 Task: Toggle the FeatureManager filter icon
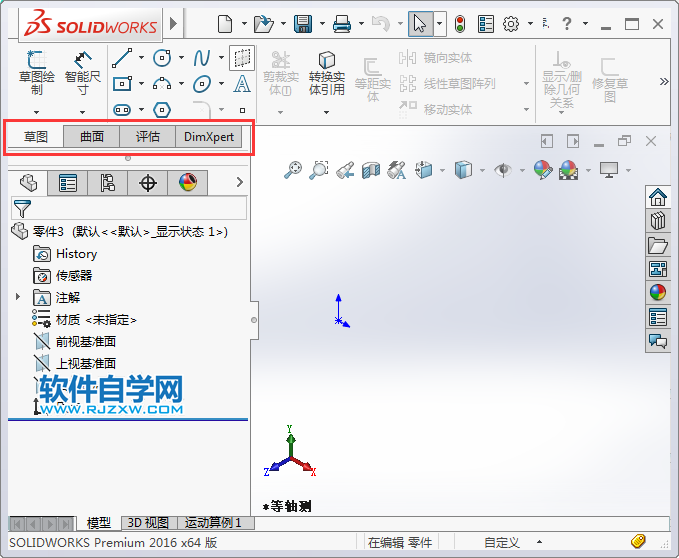(22, 209)
